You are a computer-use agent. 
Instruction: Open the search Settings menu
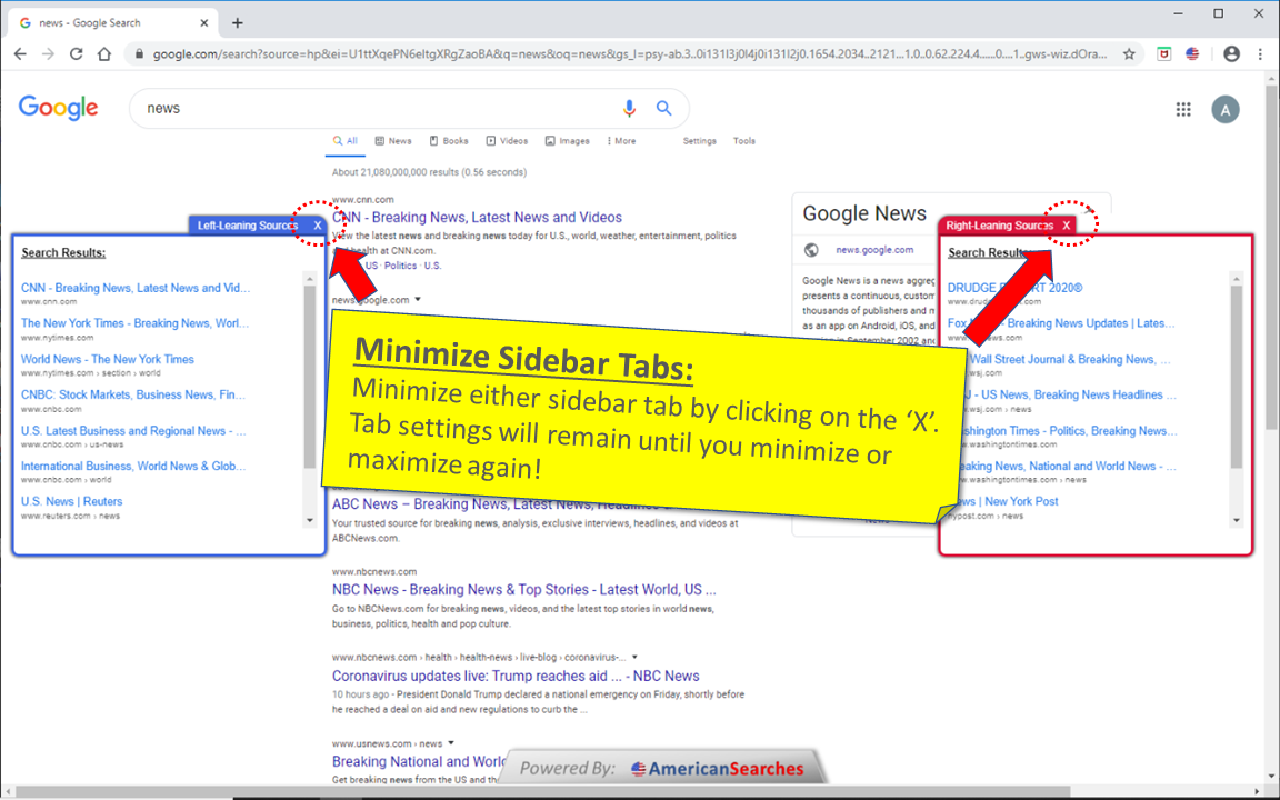click(700, 141)
